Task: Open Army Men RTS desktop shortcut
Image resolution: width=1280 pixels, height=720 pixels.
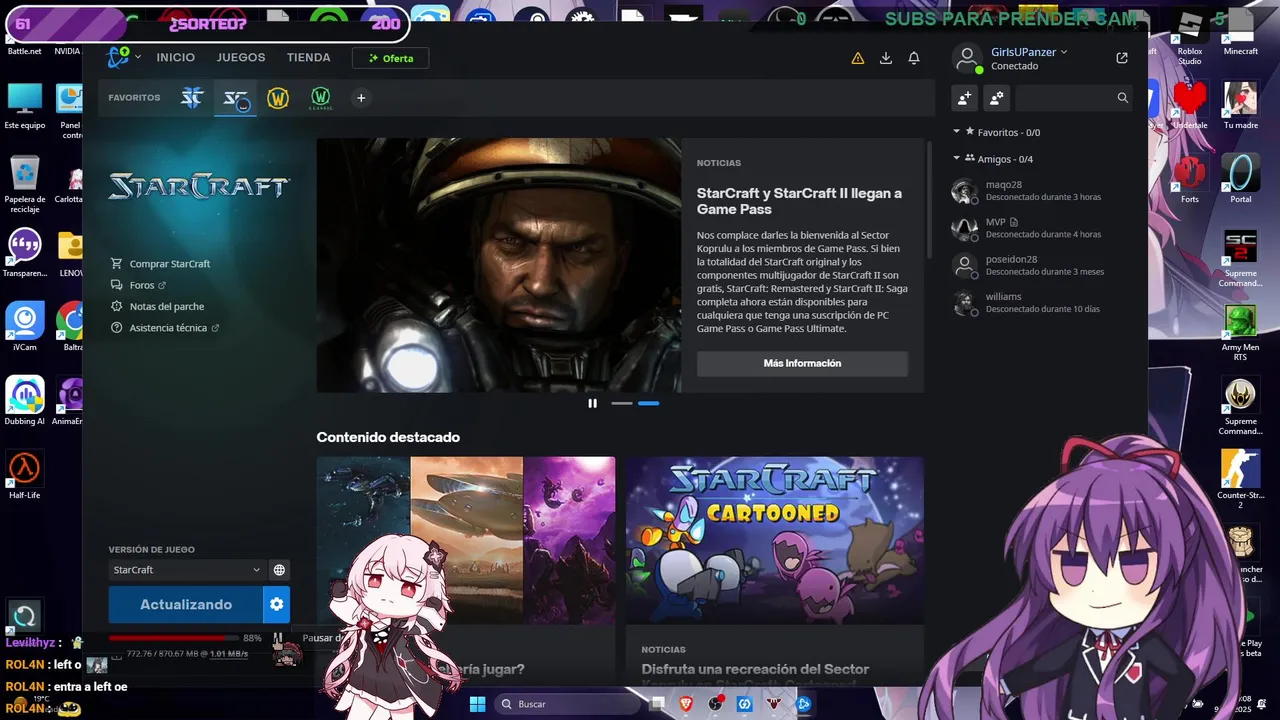Action: [x=1241, y=332]
